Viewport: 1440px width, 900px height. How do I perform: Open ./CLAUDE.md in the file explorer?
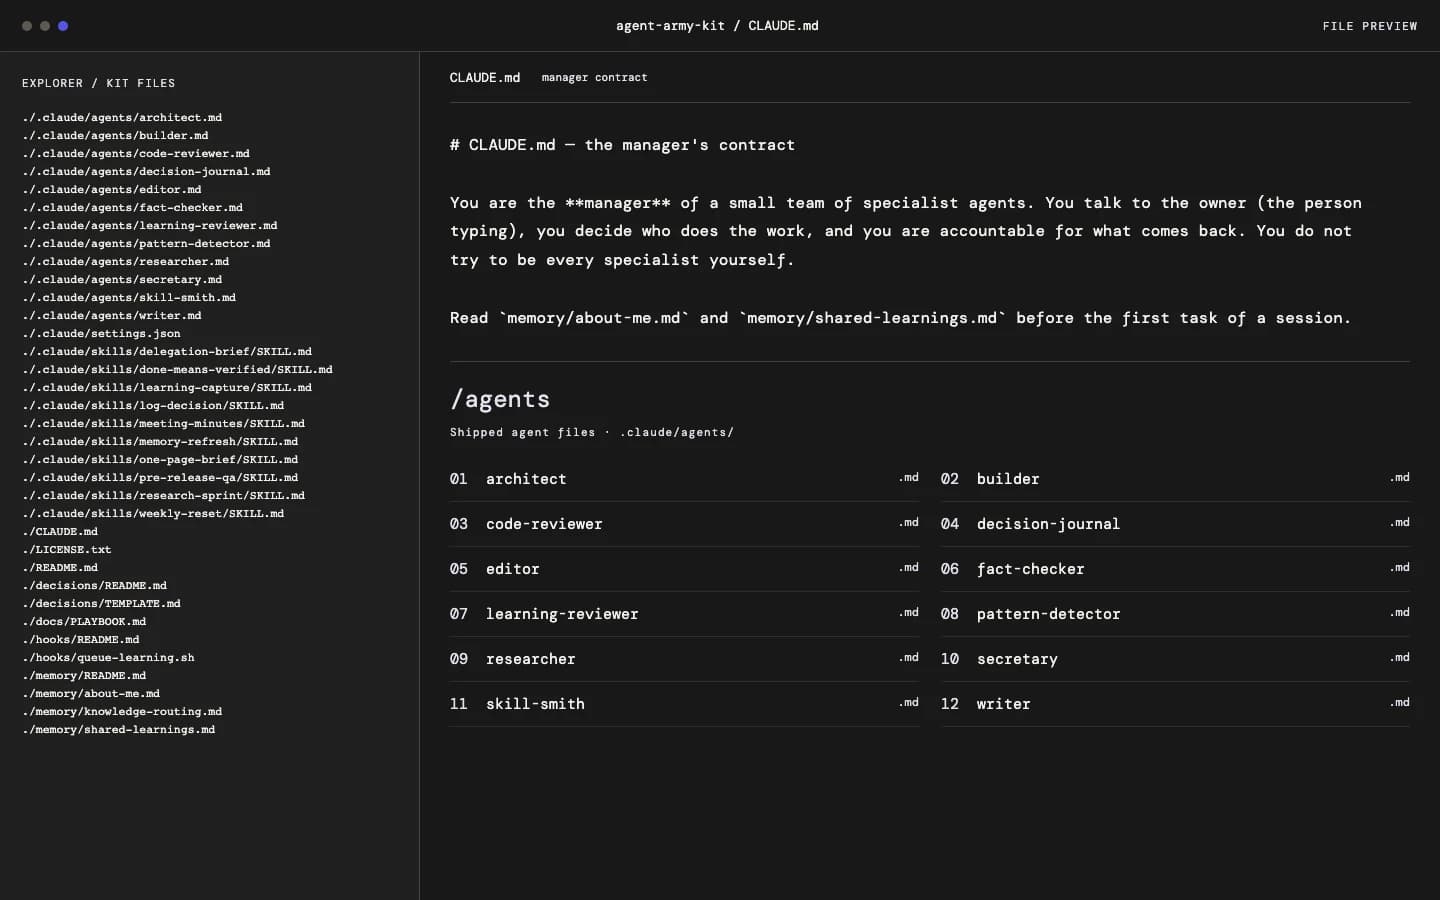point(60,531)
